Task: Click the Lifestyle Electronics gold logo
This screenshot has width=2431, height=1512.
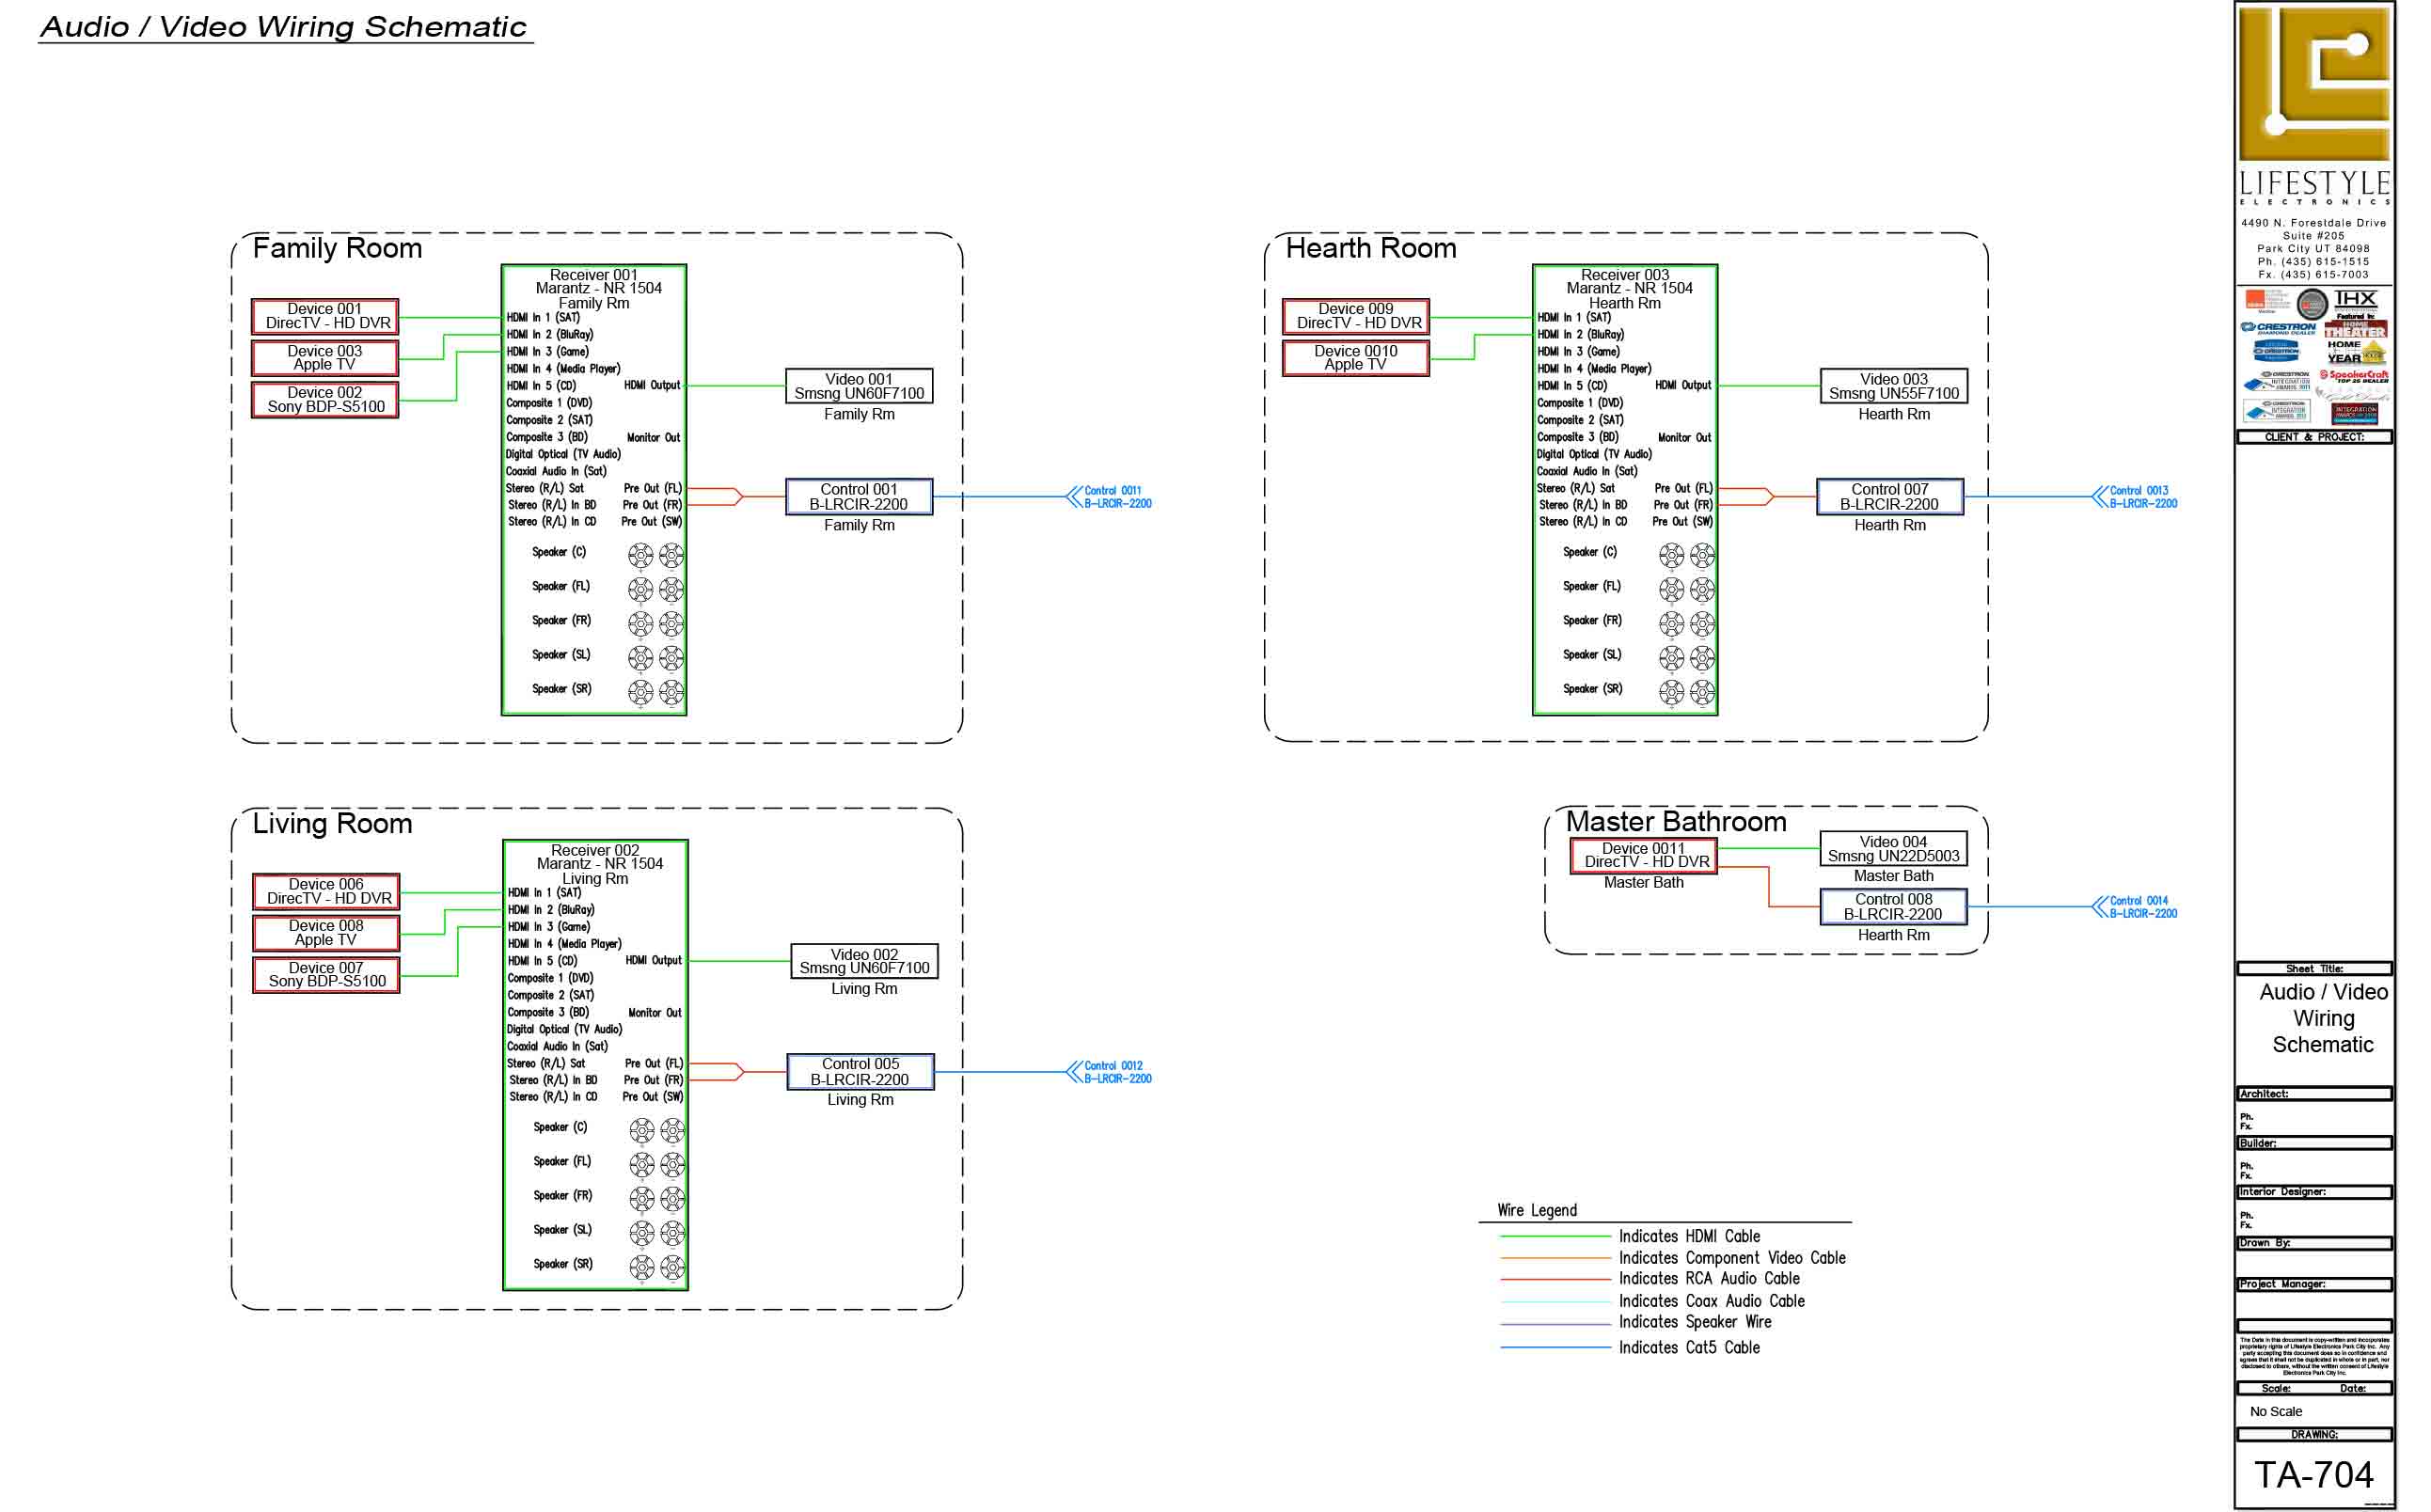Action: pos(2314,83)
